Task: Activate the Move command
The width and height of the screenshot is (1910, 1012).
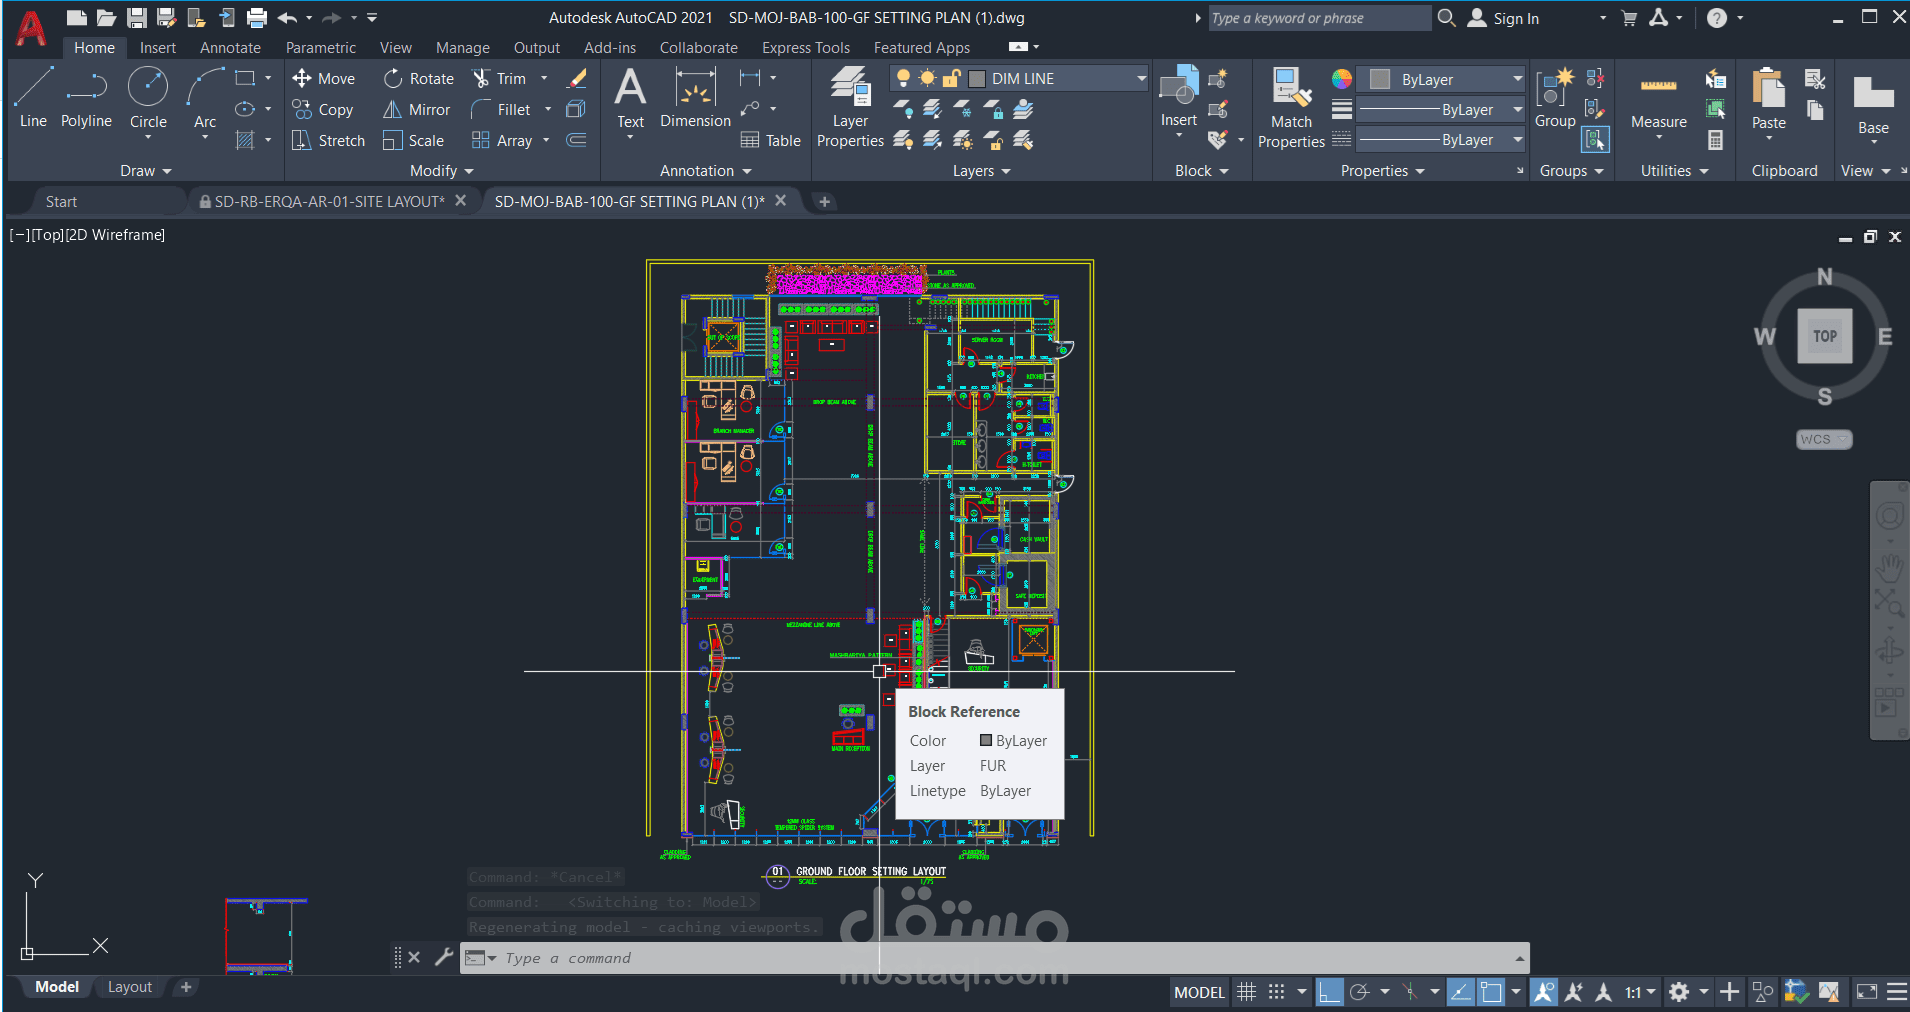Action: point(323,78)
